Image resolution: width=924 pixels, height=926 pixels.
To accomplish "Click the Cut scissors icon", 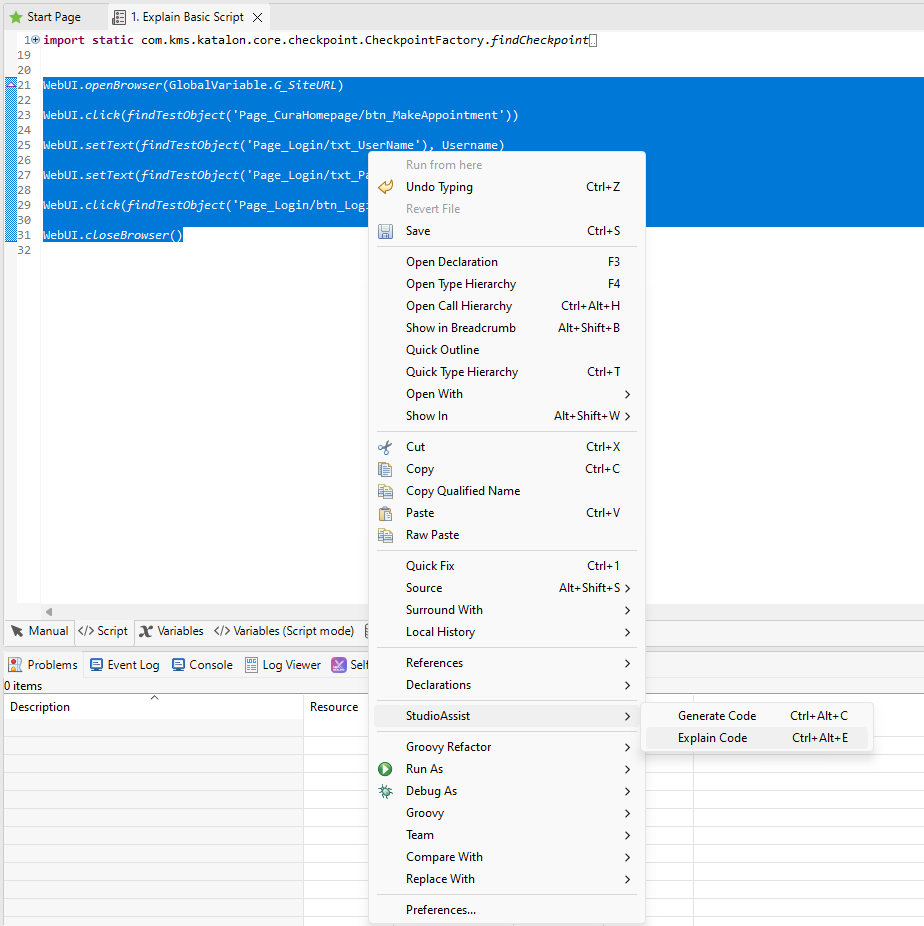I will (x=385, y=447).
